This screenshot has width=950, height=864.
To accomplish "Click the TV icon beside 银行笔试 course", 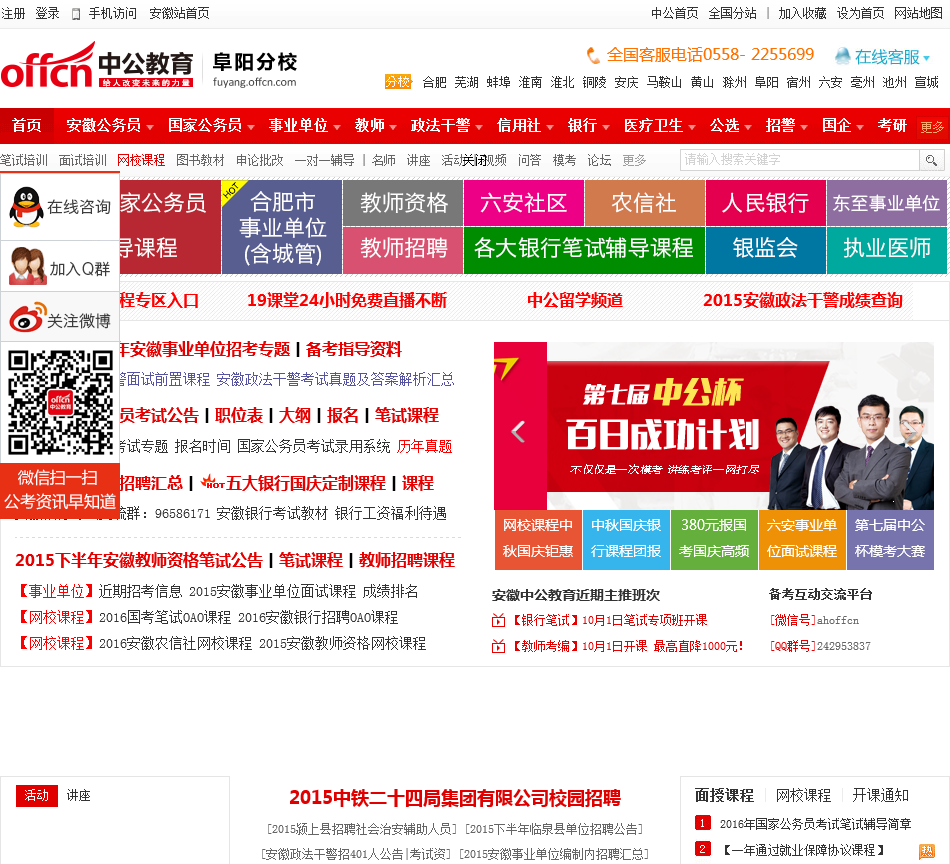I will pos(498,620).
